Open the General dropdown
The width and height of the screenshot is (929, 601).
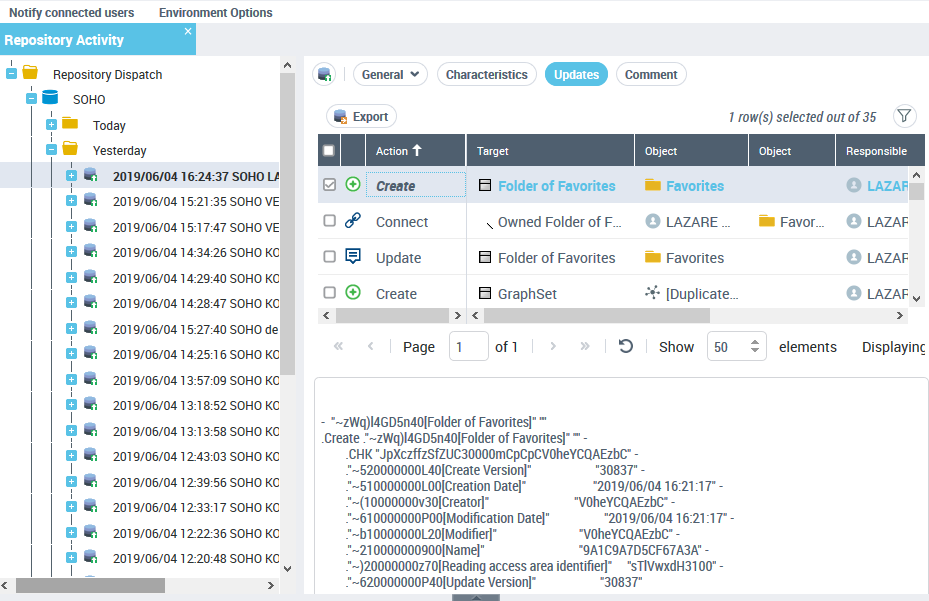pyautogui.click(x=390, y=75)
